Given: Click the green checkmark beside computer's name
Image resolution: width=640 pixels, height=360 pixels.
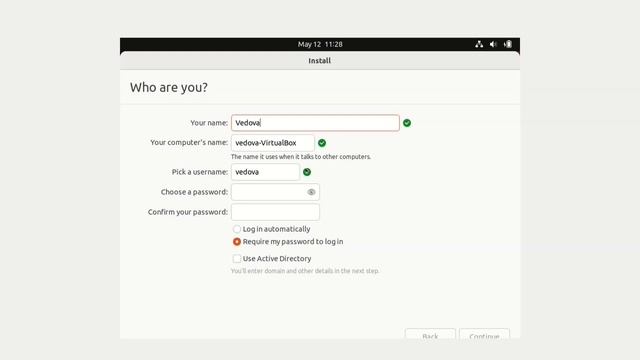Looking at the screenshot, I should 322,143.
